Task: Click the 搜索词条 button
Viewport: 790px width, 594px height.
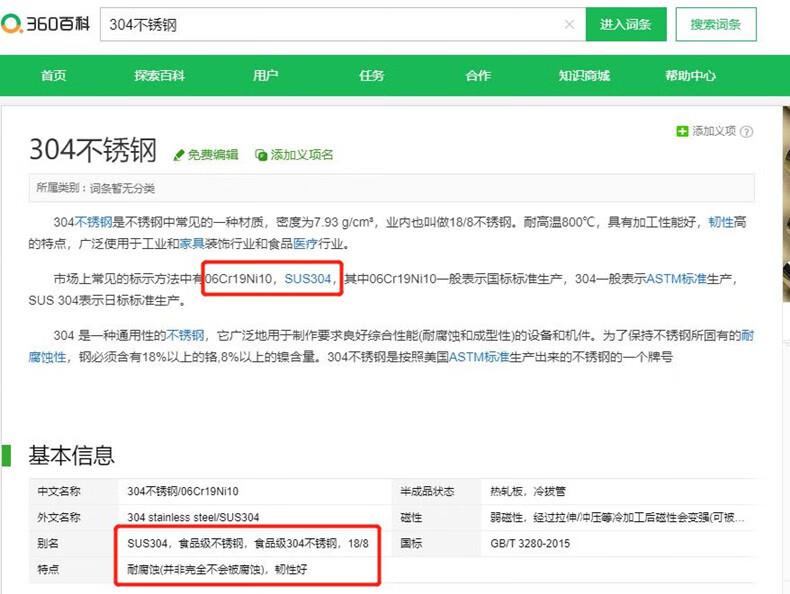Action: [x=716, y=25]
